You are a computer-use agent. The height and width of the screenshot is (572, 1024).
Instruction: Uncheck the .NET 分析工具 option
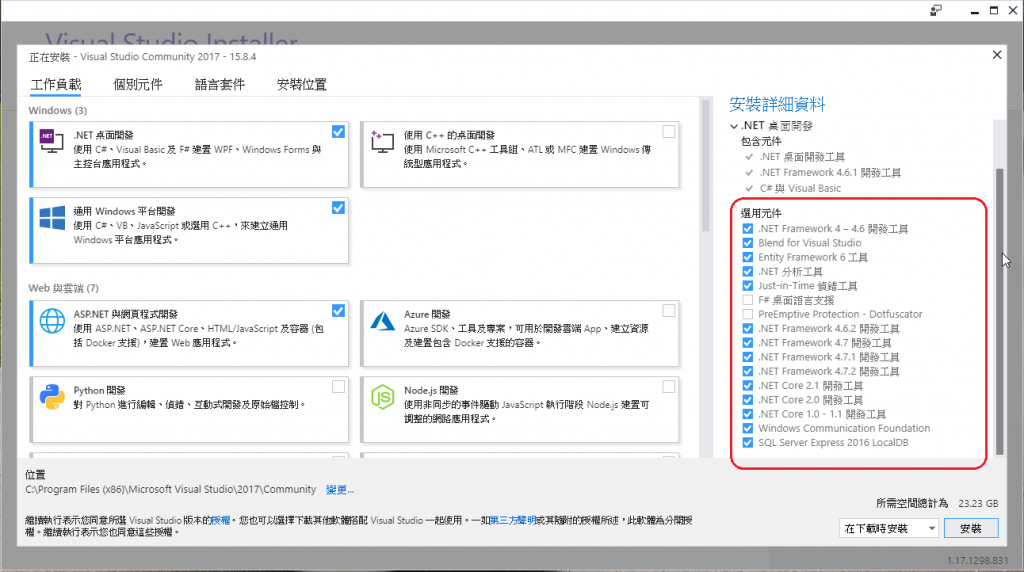[748, 272]
